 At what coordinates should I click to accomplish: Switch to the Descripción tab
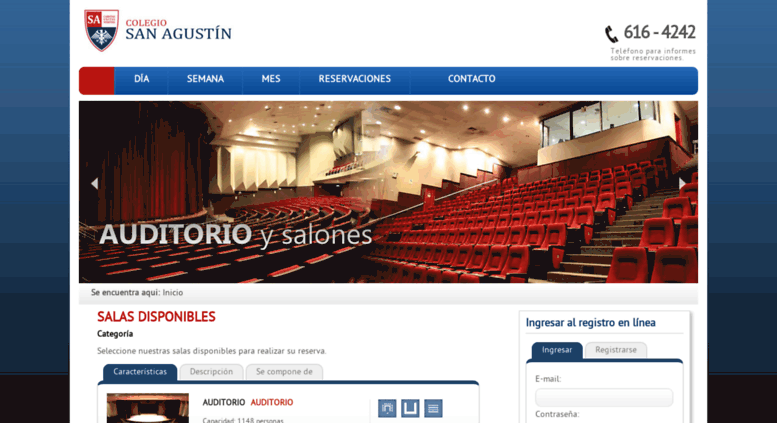tap(211, 372)
